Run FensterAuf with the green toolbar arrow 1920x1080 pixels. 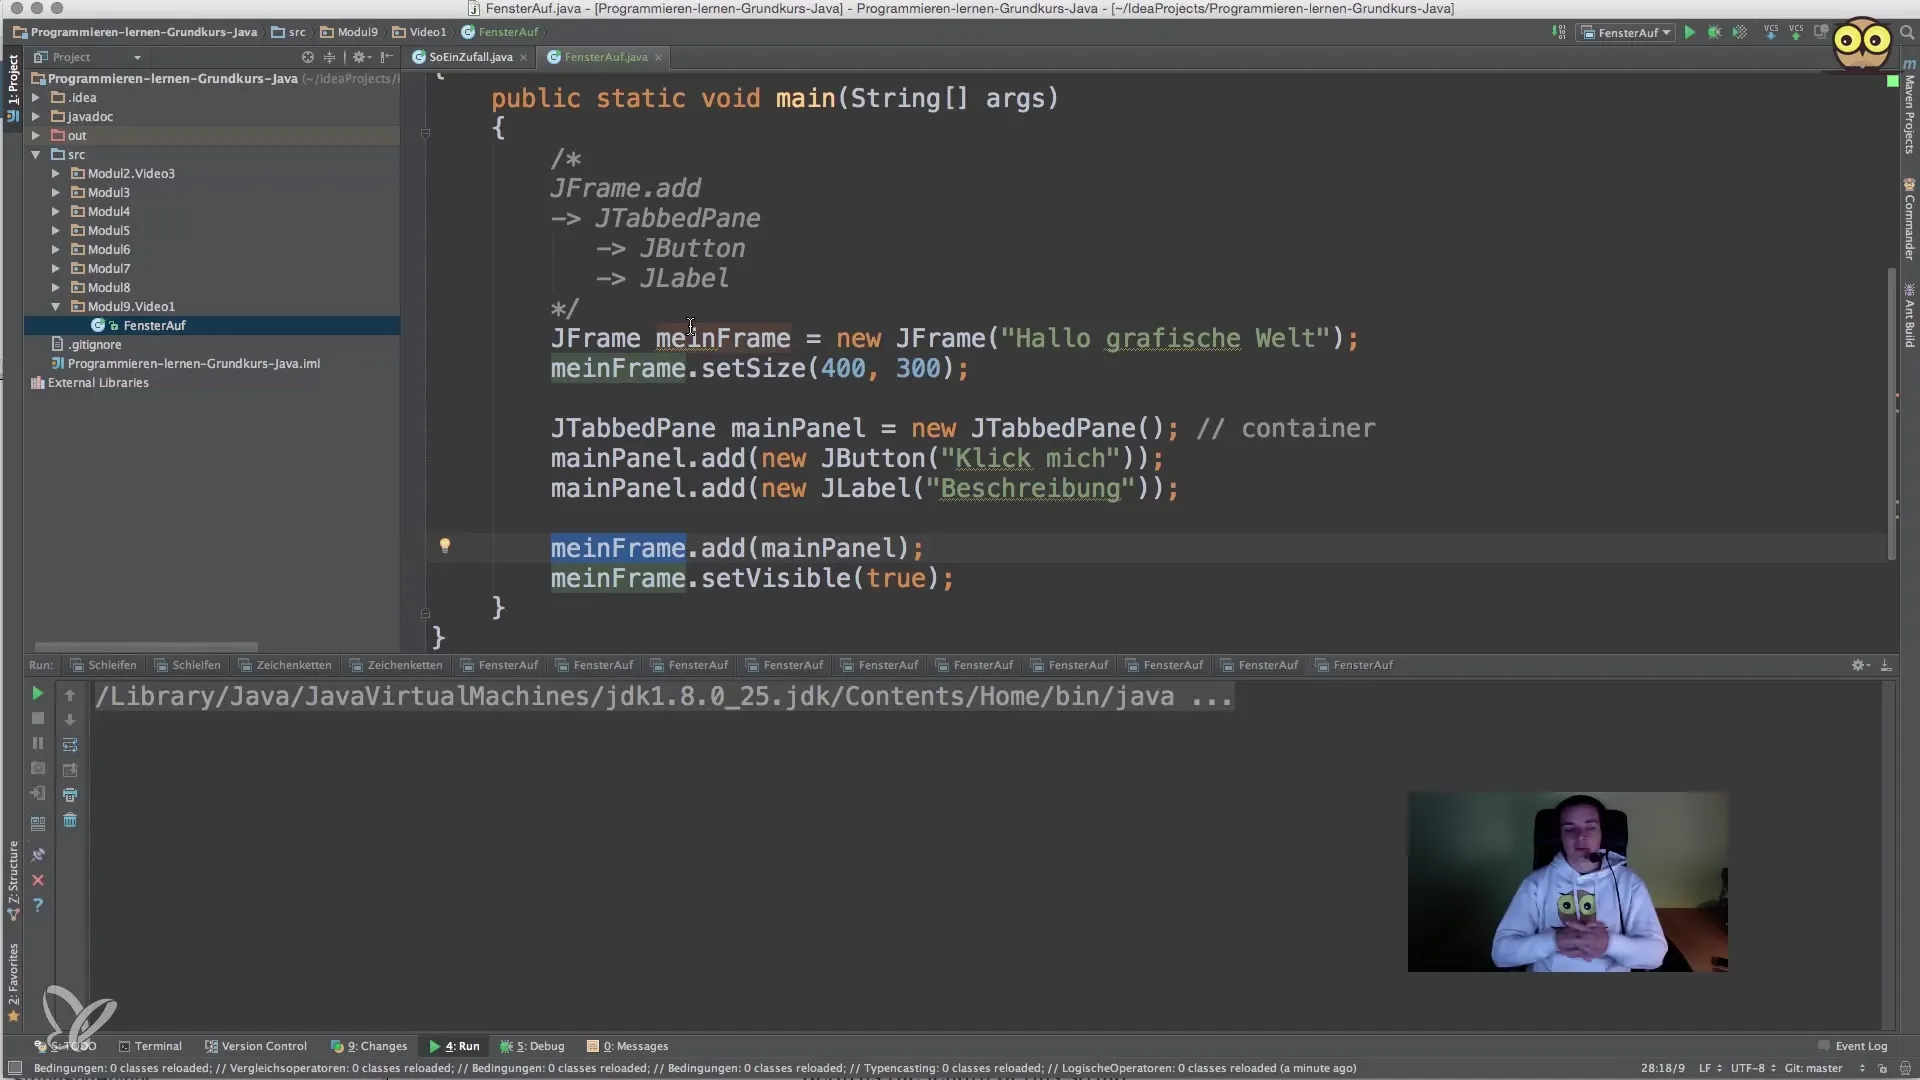point(1689,32)
